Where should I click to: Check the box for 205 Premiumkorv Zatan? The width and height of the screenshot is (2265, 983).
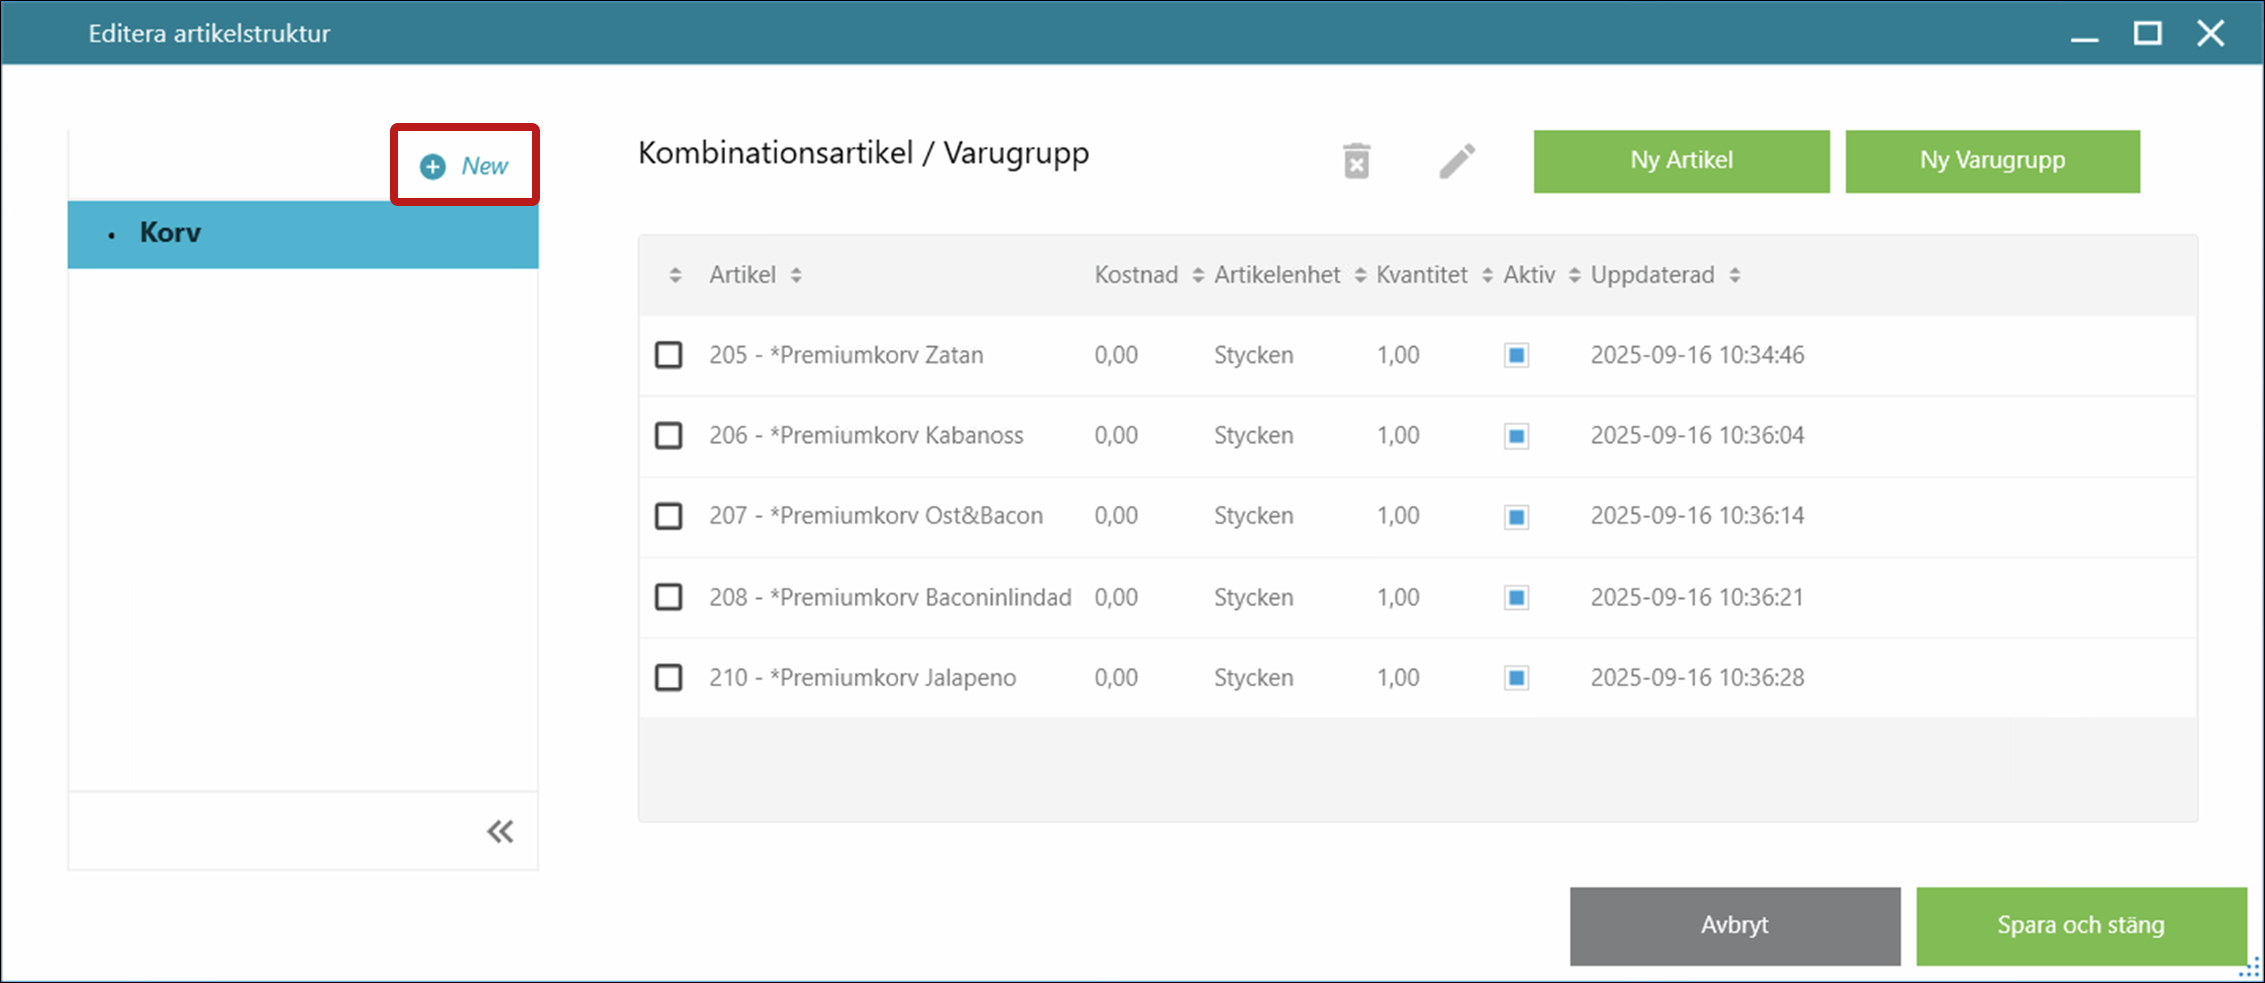668,355
